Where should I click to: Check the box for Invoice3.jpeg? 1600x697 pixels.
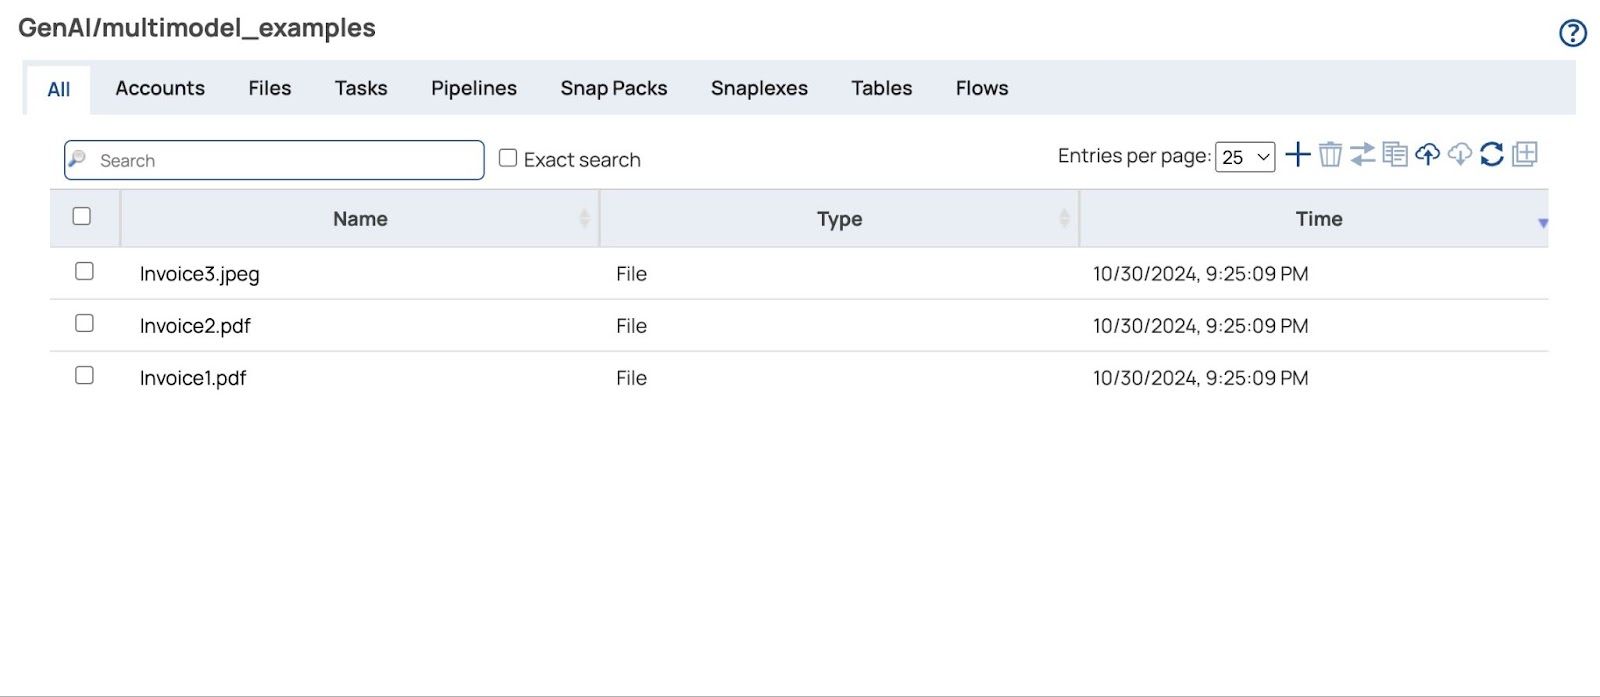click(85, 272)
